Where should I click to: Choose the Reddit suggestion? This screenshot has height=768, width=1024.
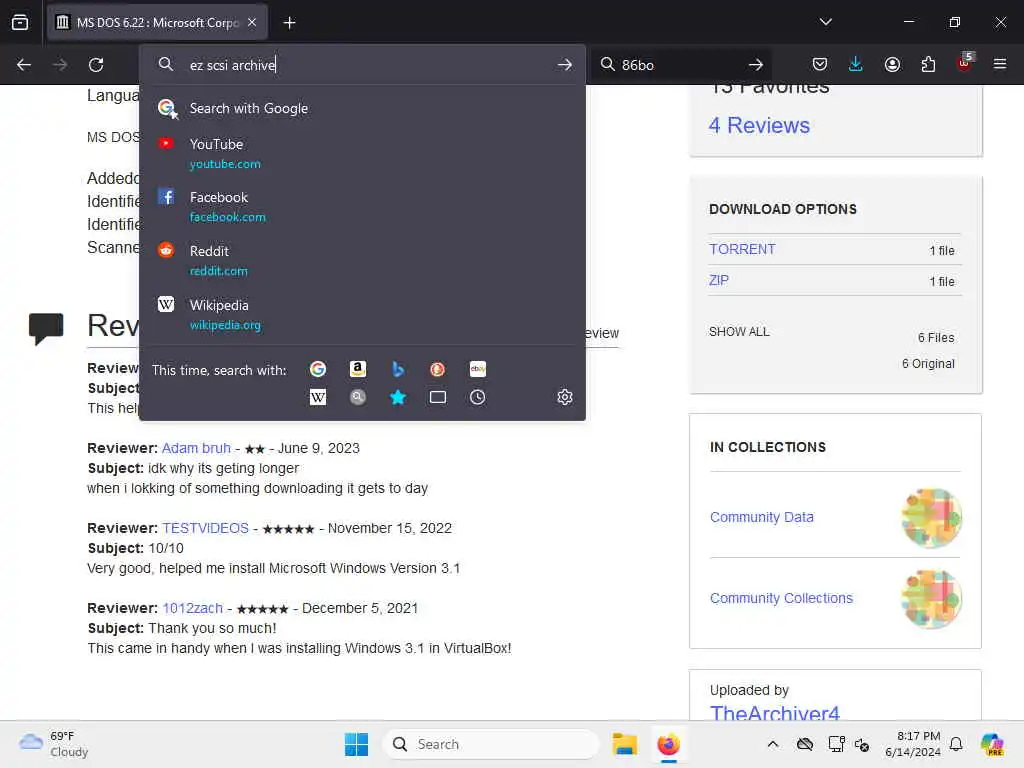pyautogui.click(x=362, y=260)
